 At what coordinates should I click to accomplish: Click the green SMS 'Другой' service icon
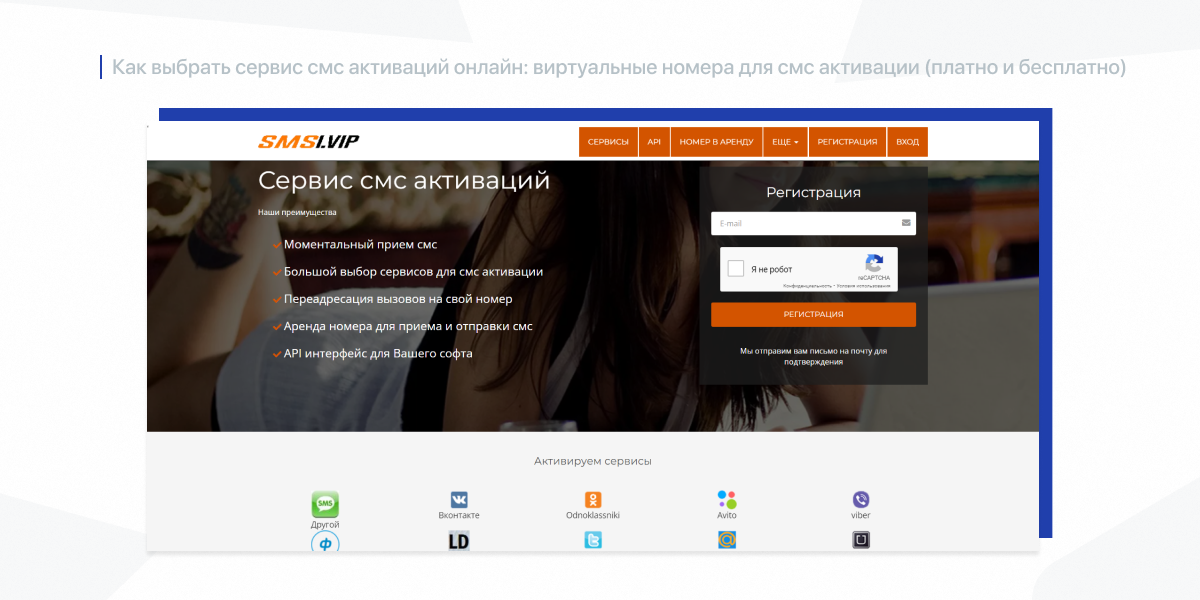pyautogui.click(x=325, y=503)
